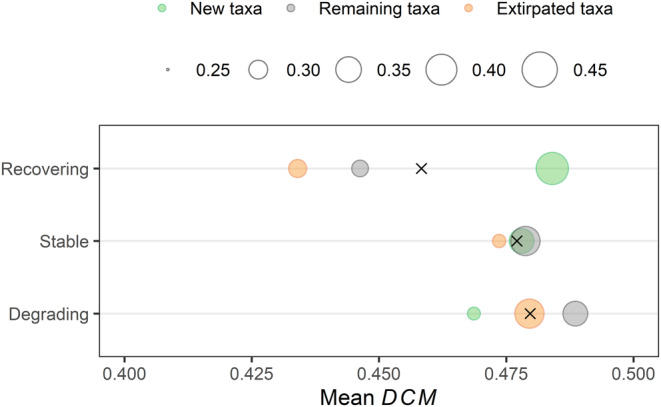Click the Recovering y-axis label

(46, 169)
